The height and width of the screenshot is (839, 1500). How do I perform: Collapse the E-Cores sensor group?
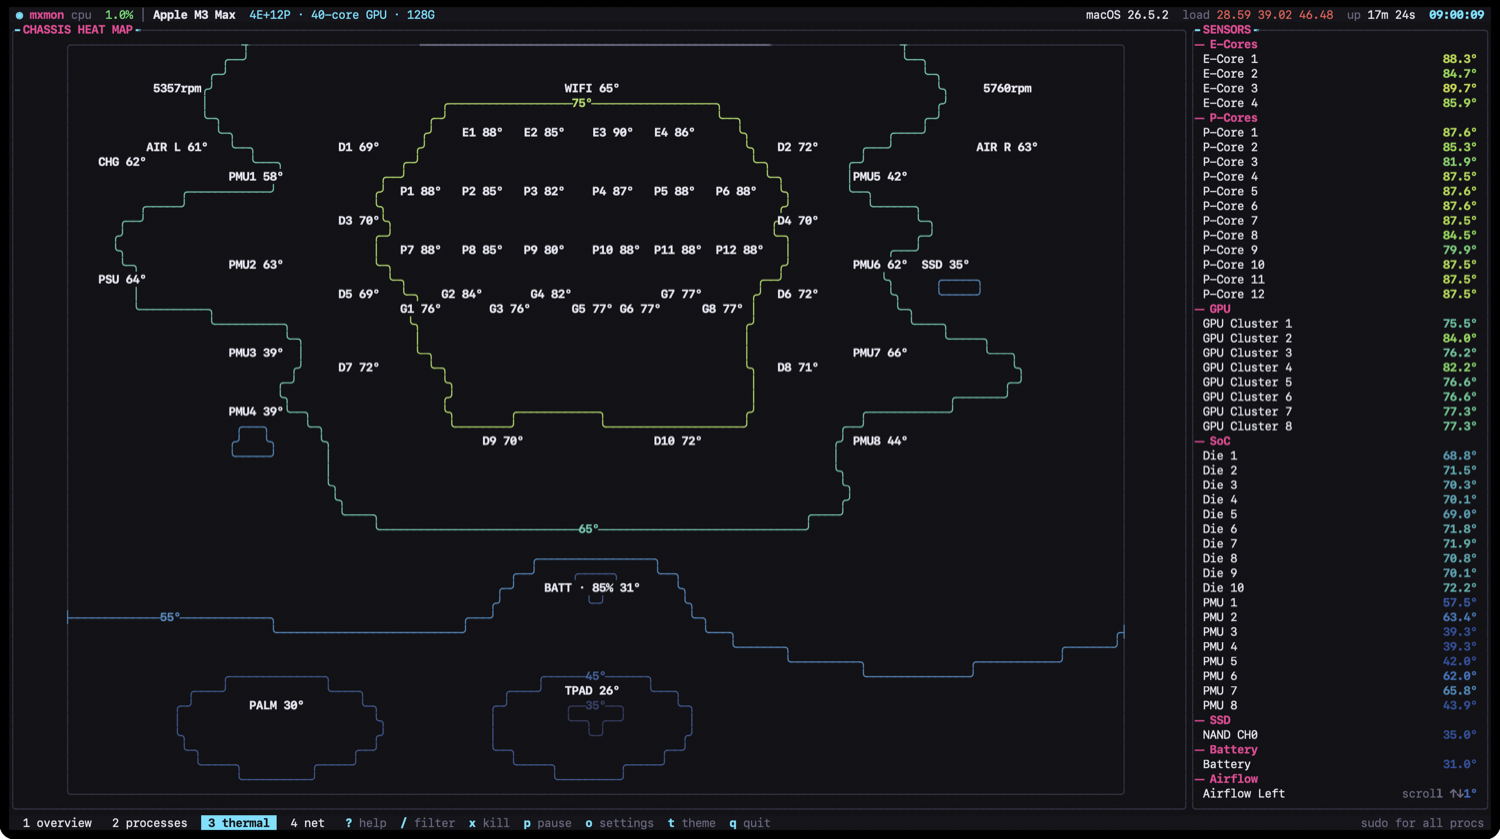tap(1226, 44)
